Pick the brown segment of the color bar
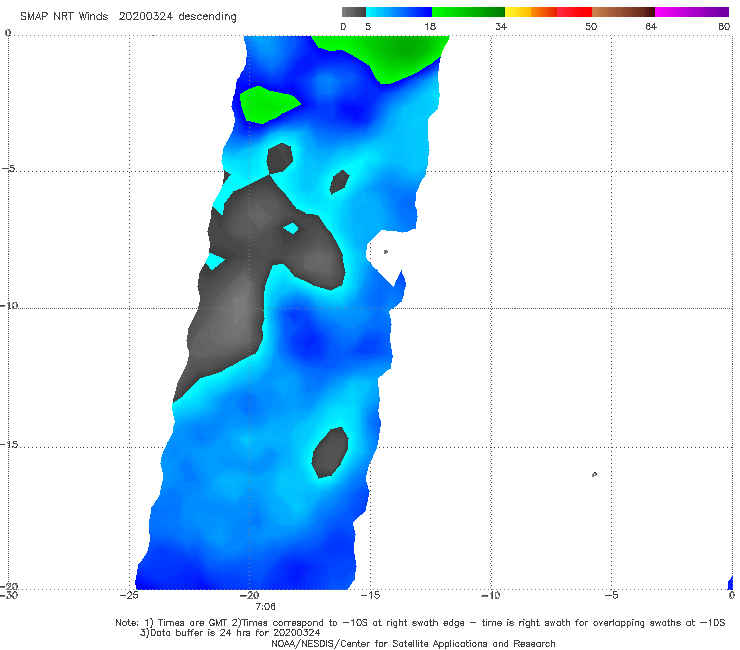740x650 pixels. click(623, 12)
